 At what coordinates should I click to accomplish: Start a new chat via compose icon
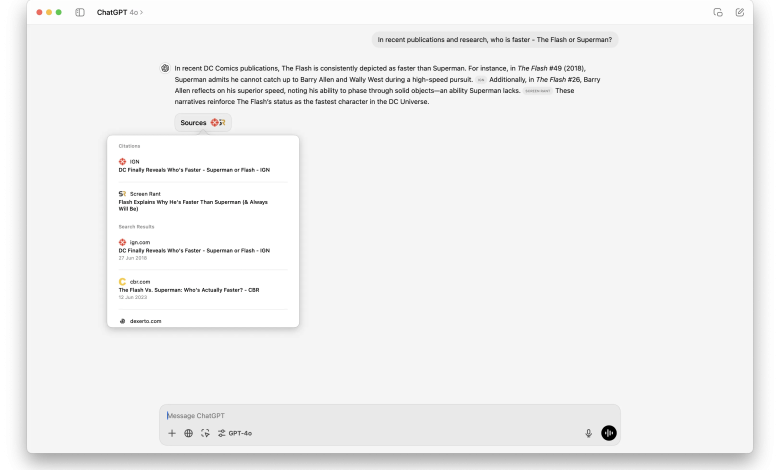pos(739,12)
